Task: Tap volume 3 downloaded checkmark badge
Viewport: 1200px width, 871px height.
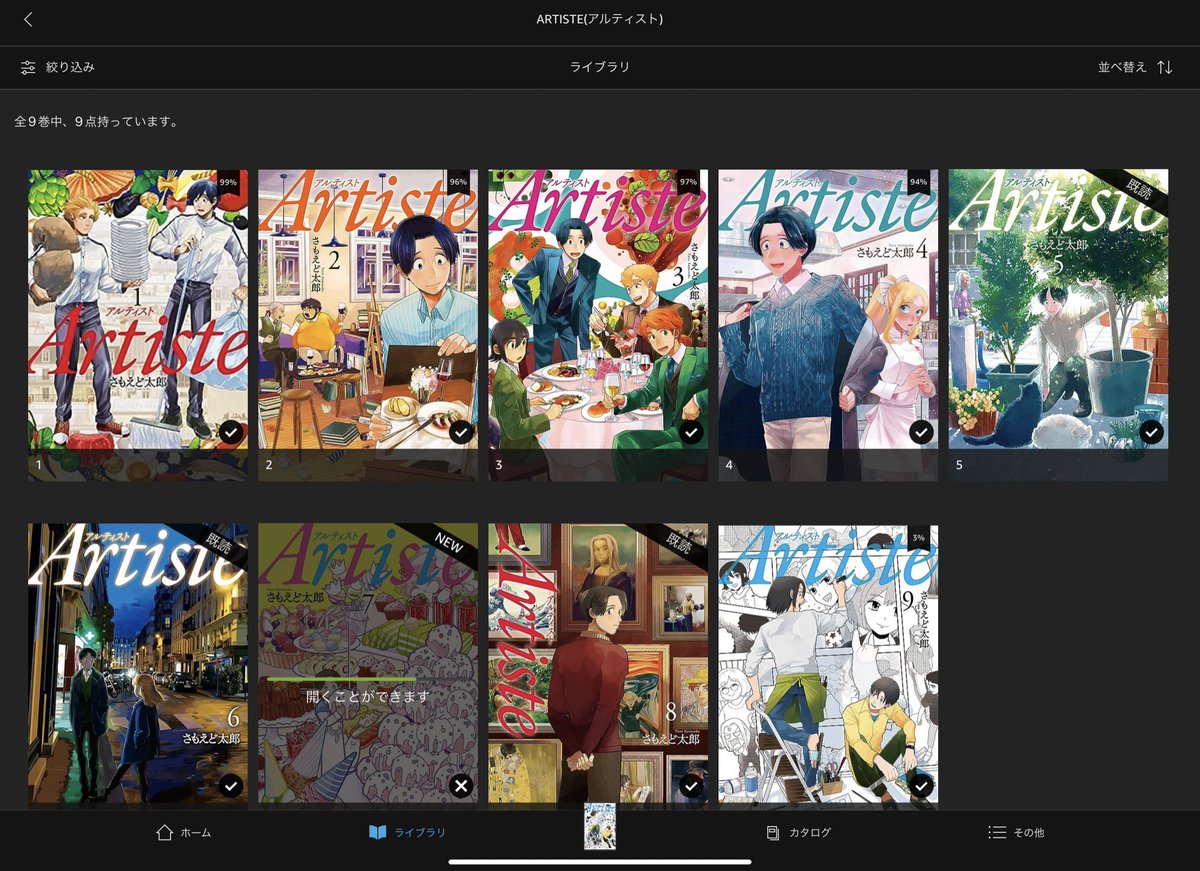Action: click(691, 432)
